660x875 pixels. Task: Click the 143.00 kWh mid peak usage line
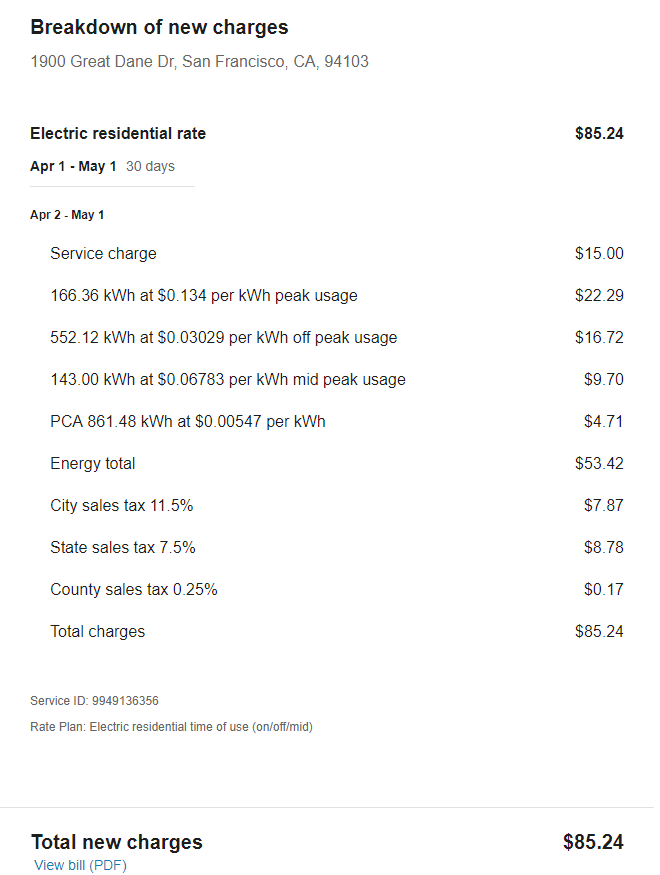pos(337,379)
